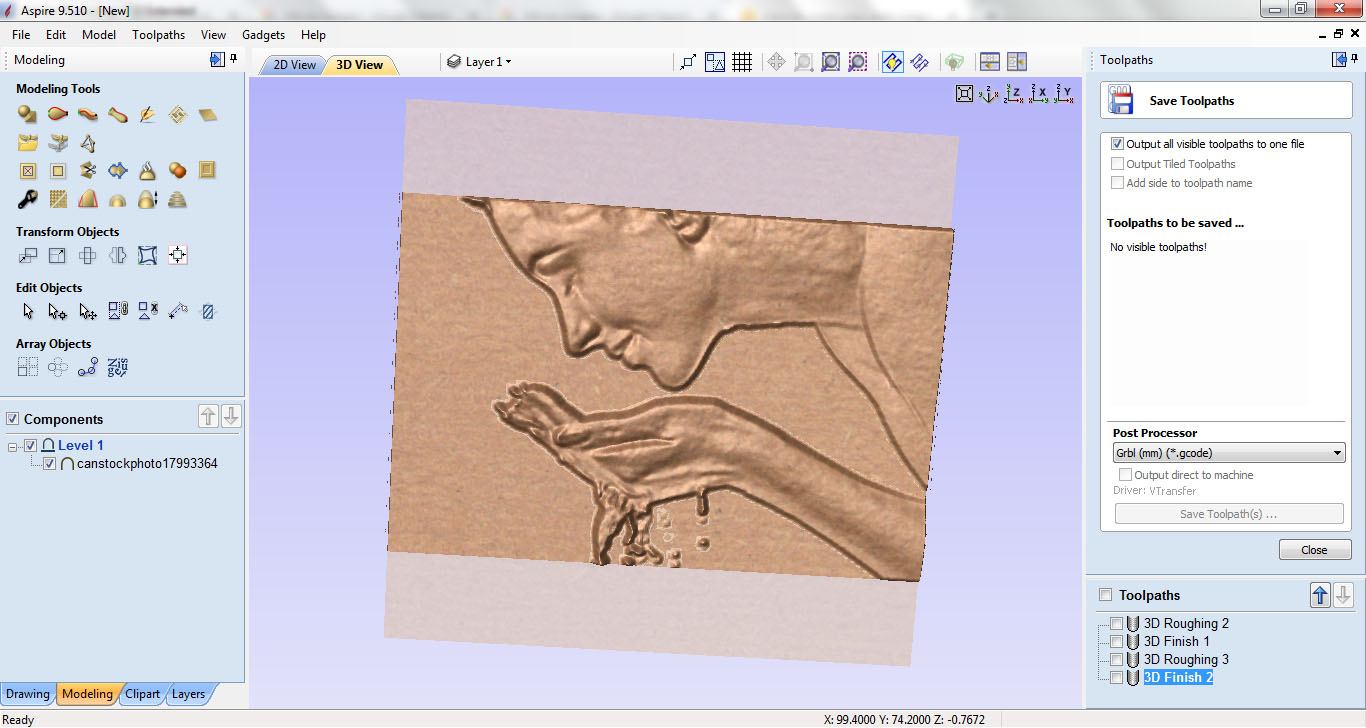The width and height of the screenshot is (1366, 728).
Task: Click the scissors Split Component icon
Action: 88,171
